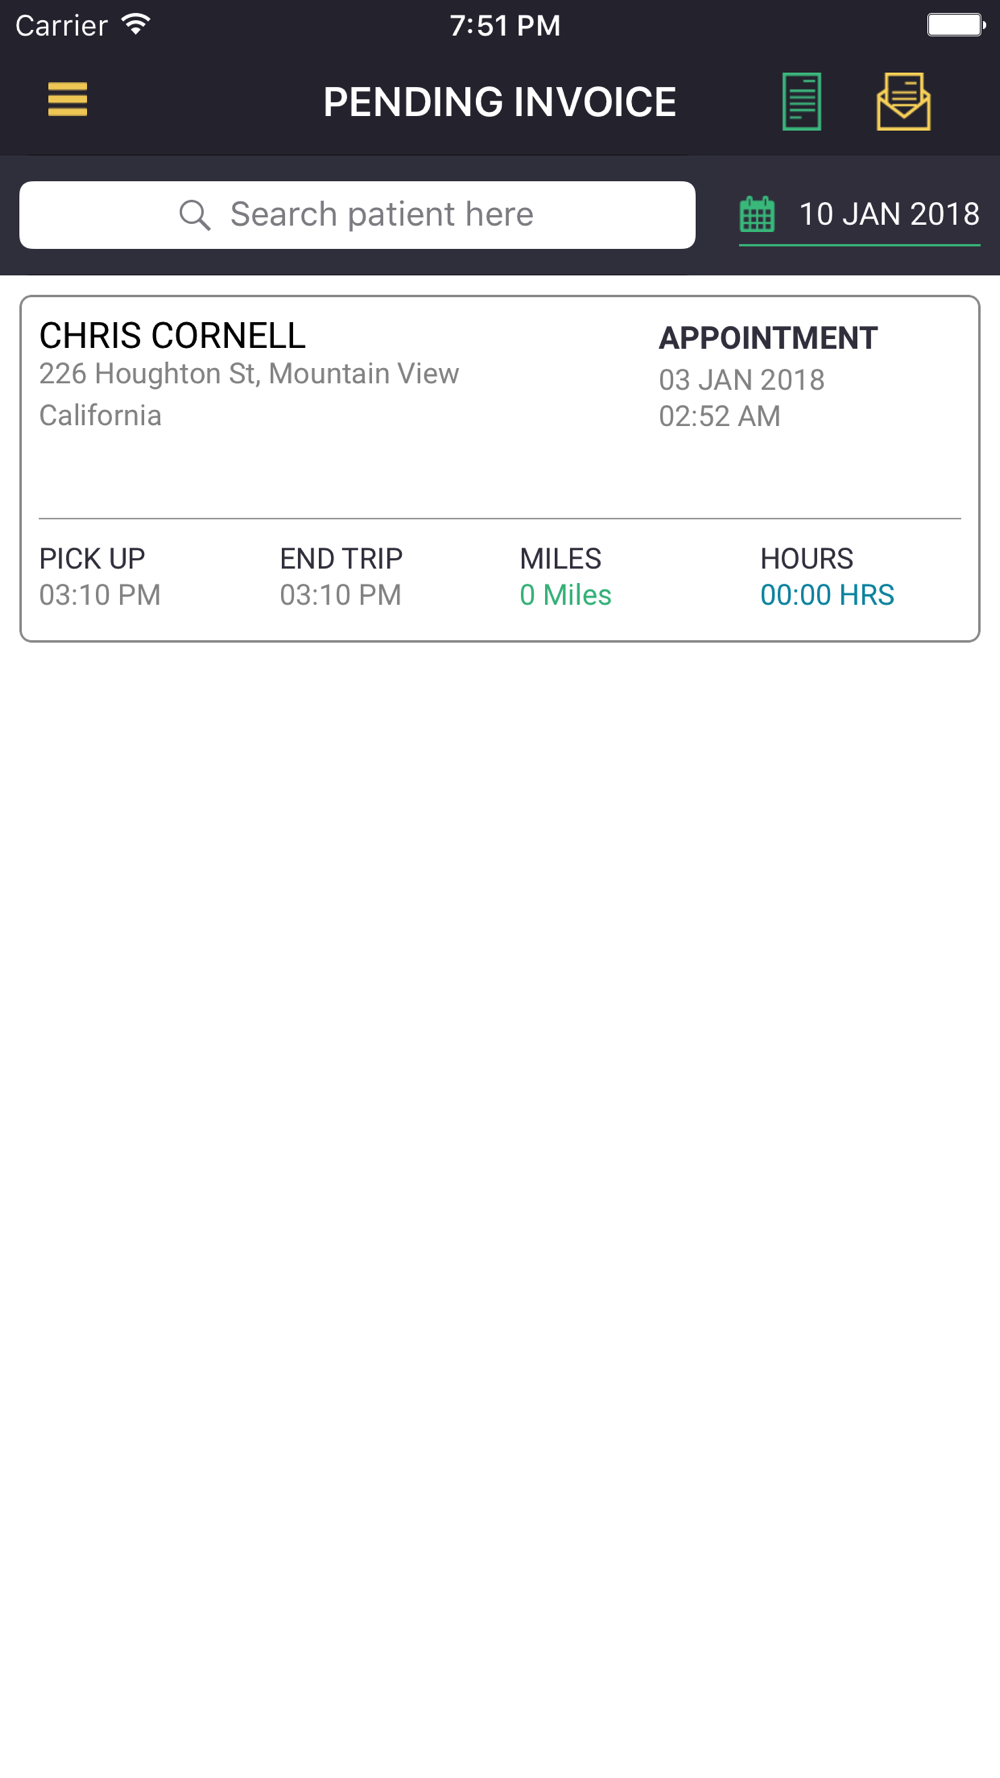Tap the PENDING INVOICE title
Screen dimensions: 1000x1778
(x=499, y=102)
